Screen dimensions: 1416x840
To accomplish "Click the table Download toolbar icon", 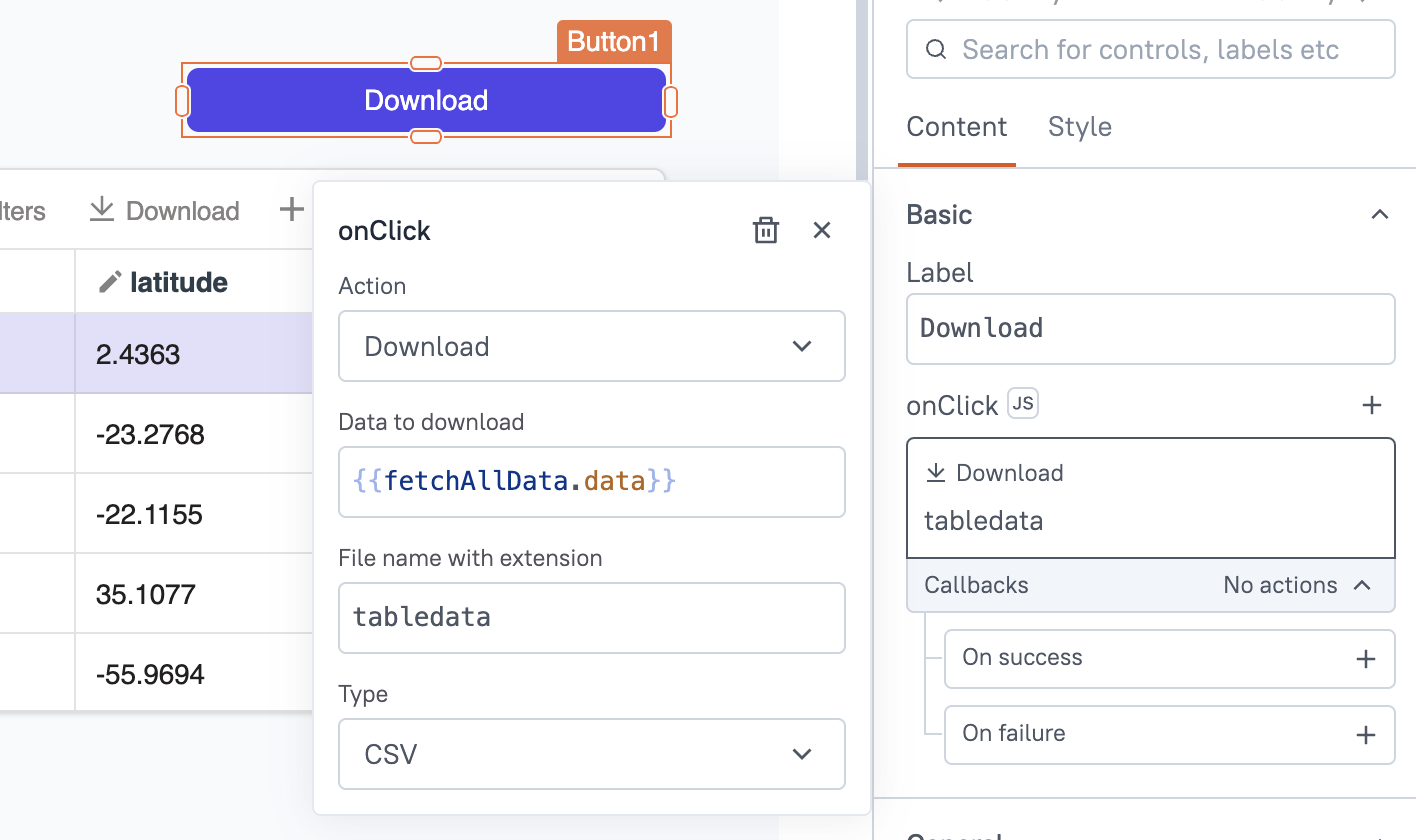I will coord(102,209).
